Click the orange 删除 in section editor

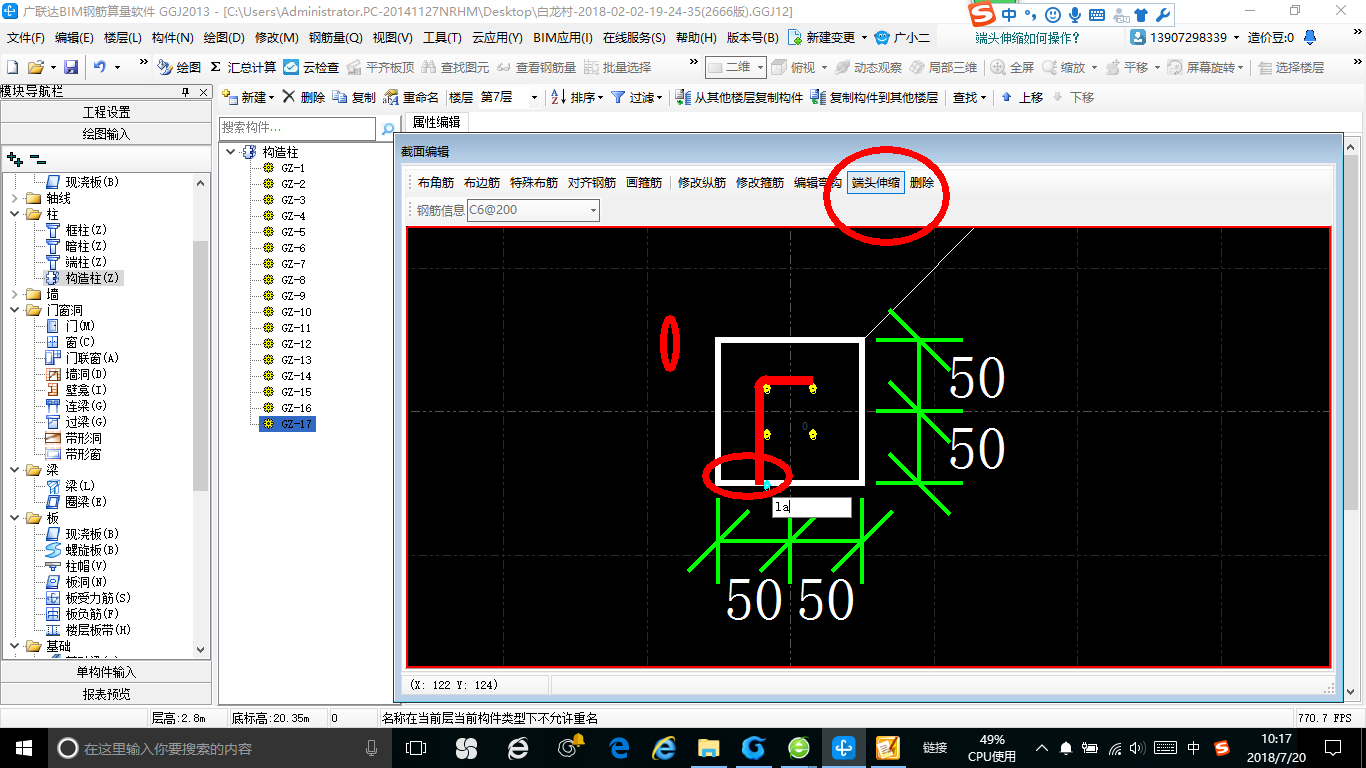(x=922, y=183)
